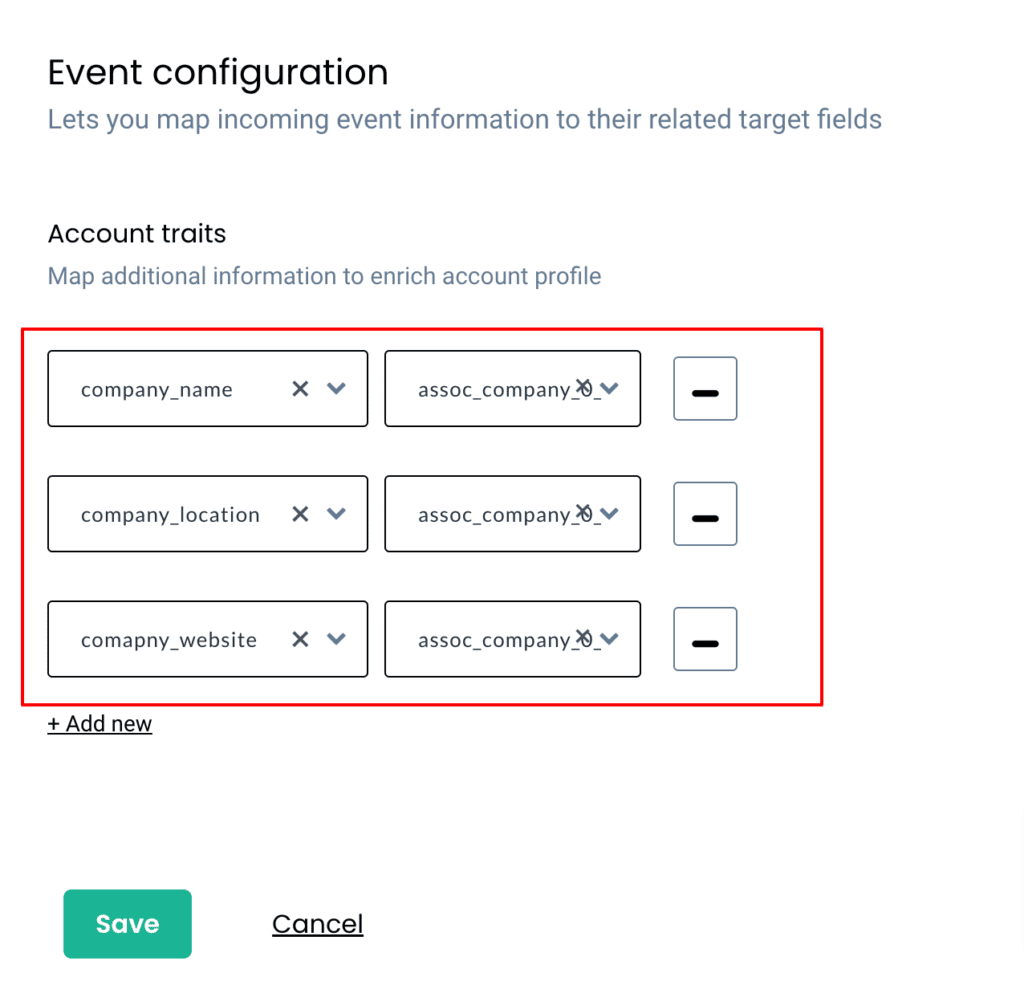
Task: Expand the company_name dropdown chevron
Action: [x=336, y=389]
